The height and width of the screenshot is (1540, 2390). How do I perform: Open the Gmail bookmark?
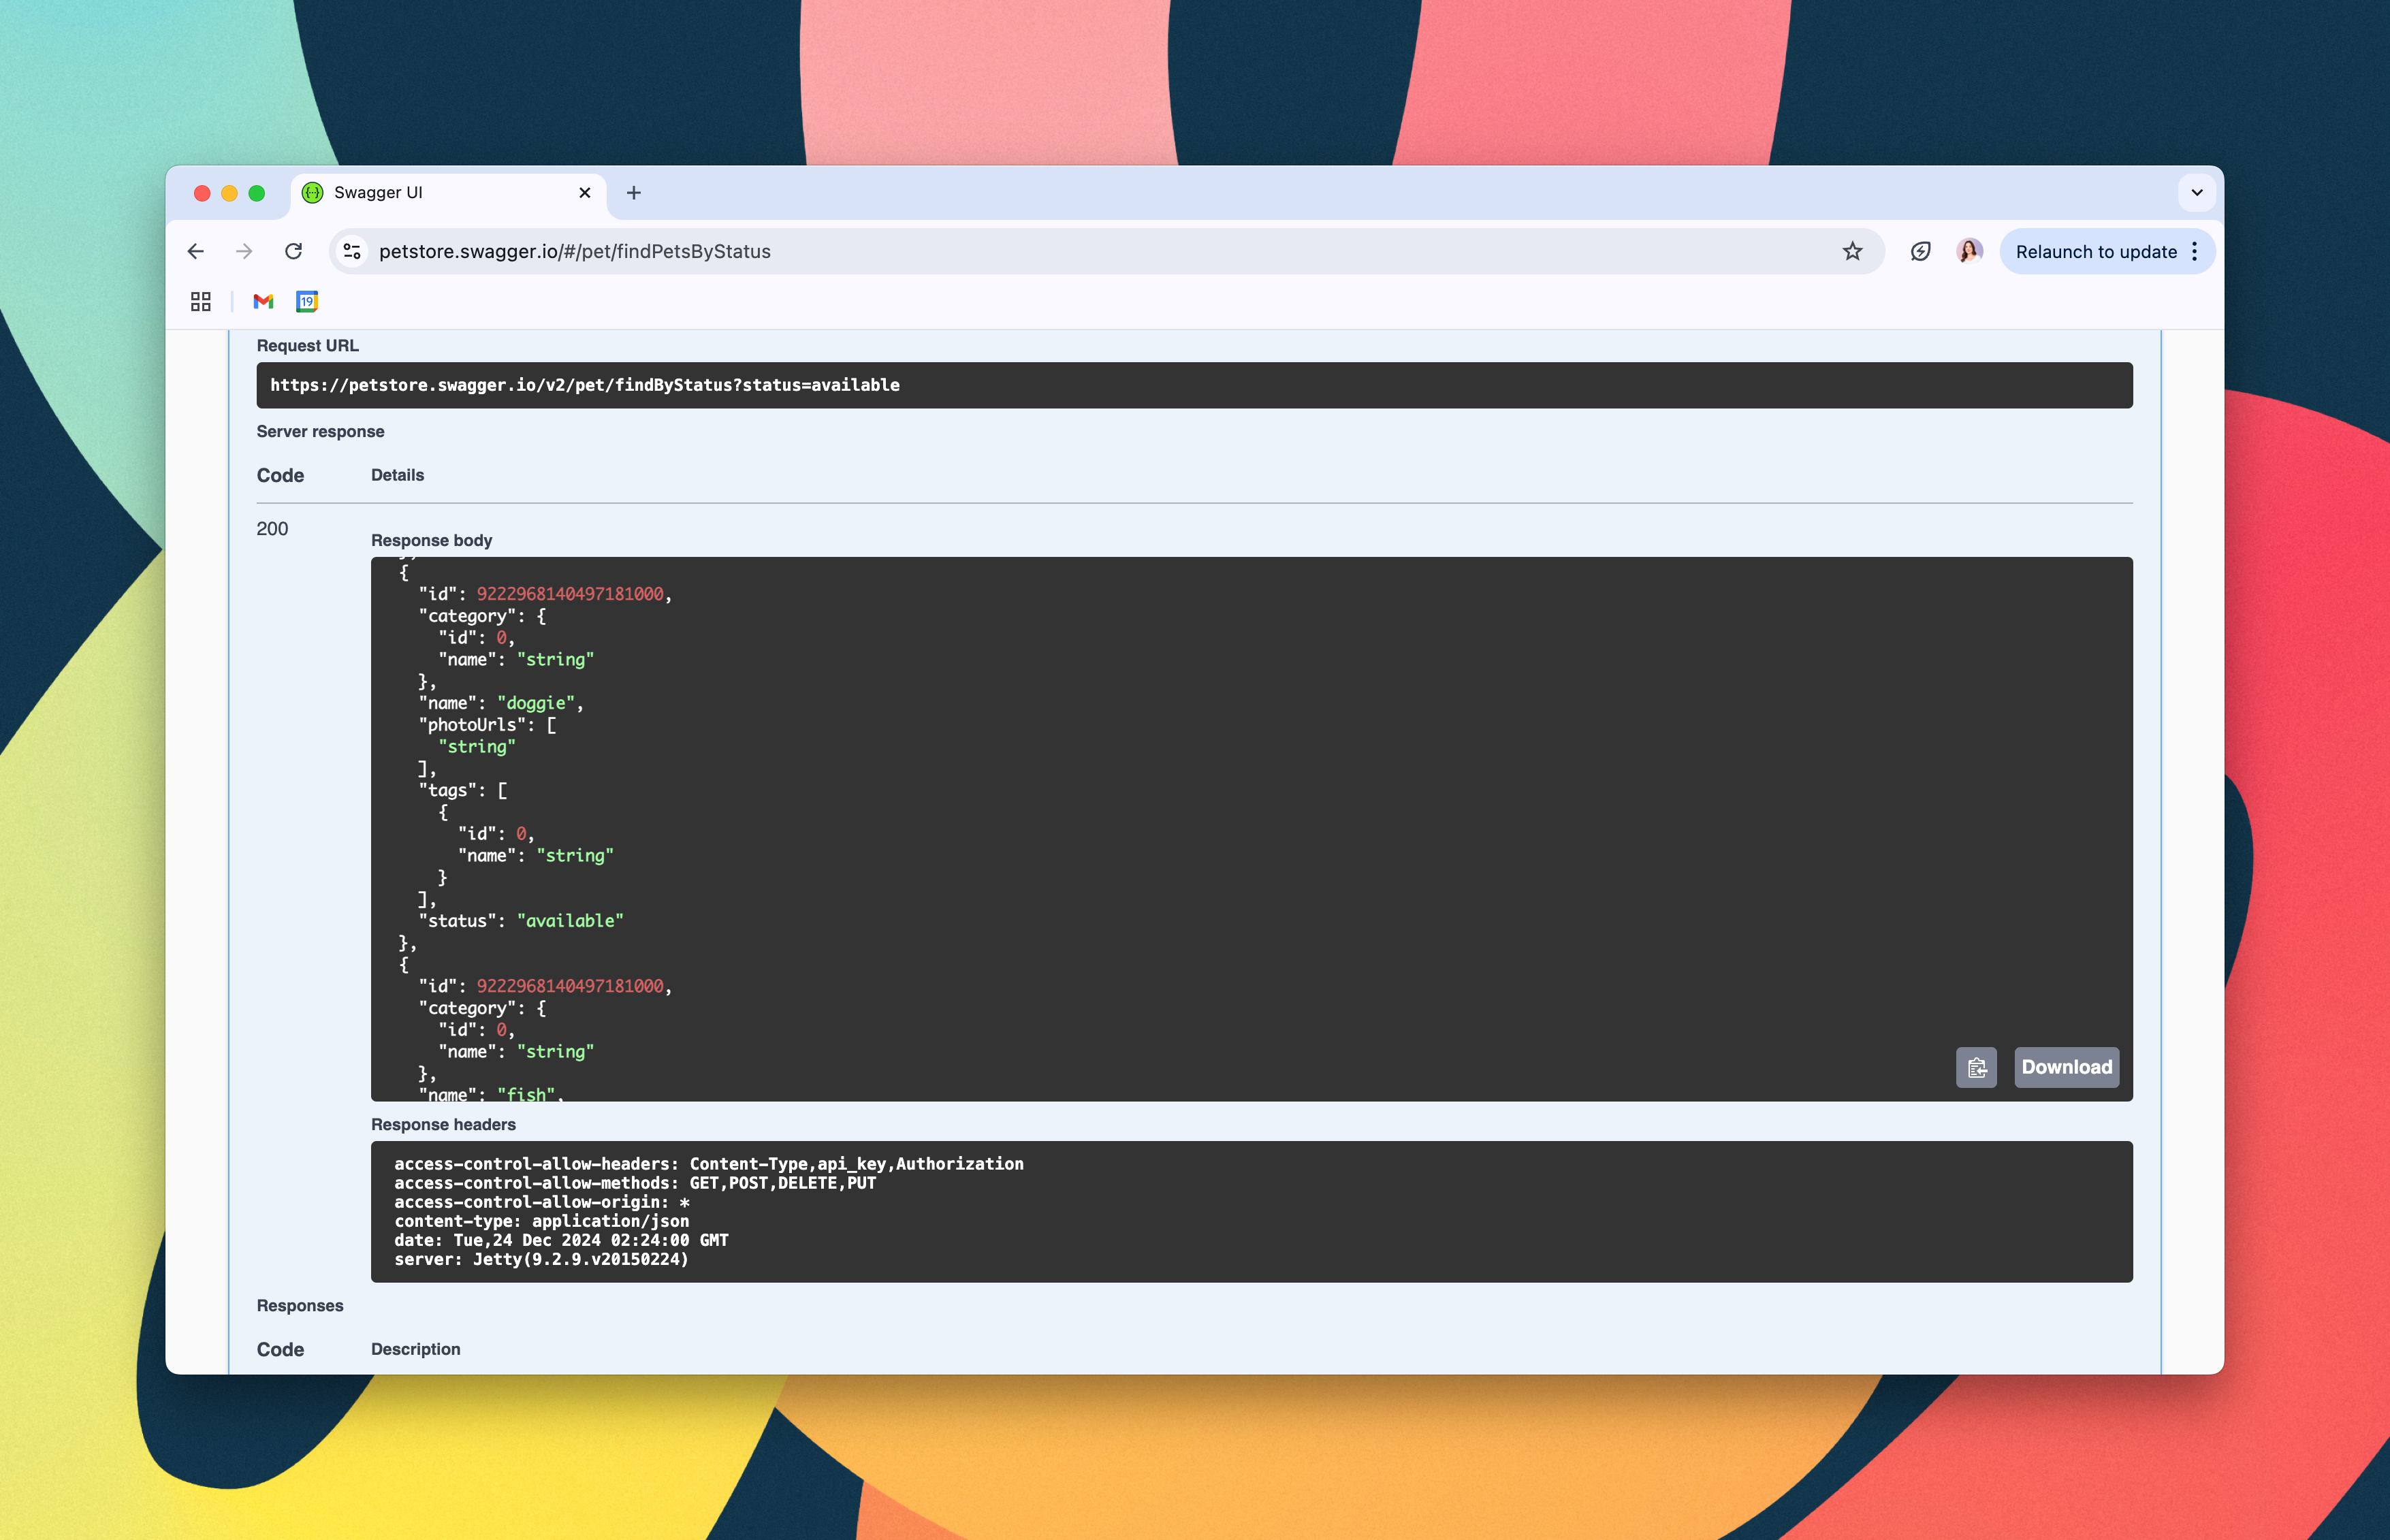(263, 301)
